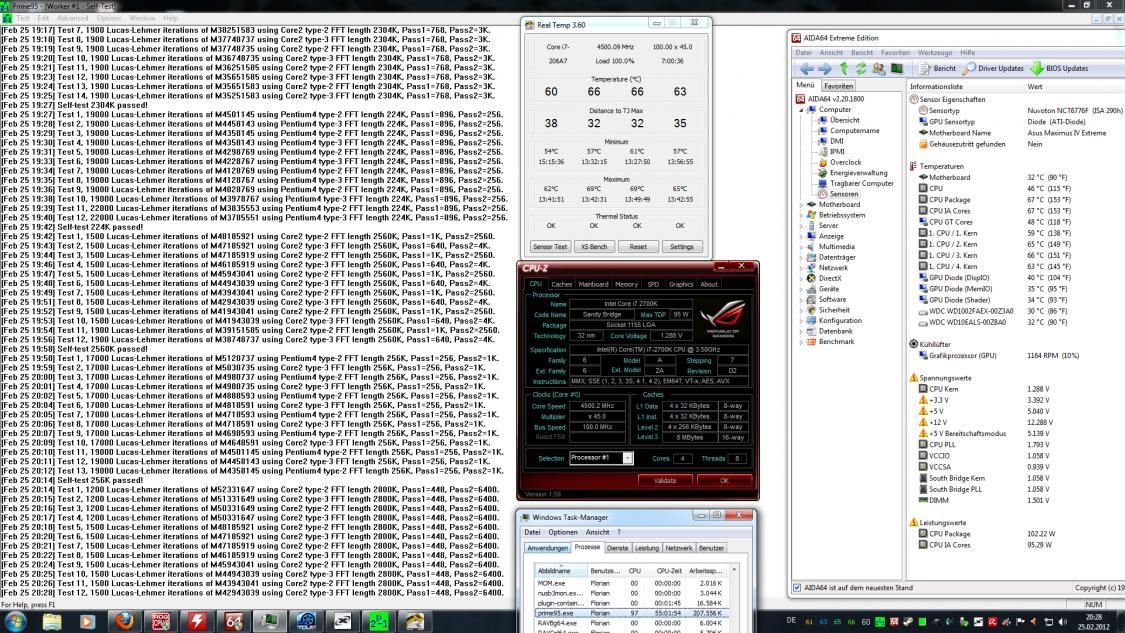The image size is (1125, 633).
Task: Open the Graphics tab in CPU-Z
Action: pyautogui.click(x=680, y=284)
